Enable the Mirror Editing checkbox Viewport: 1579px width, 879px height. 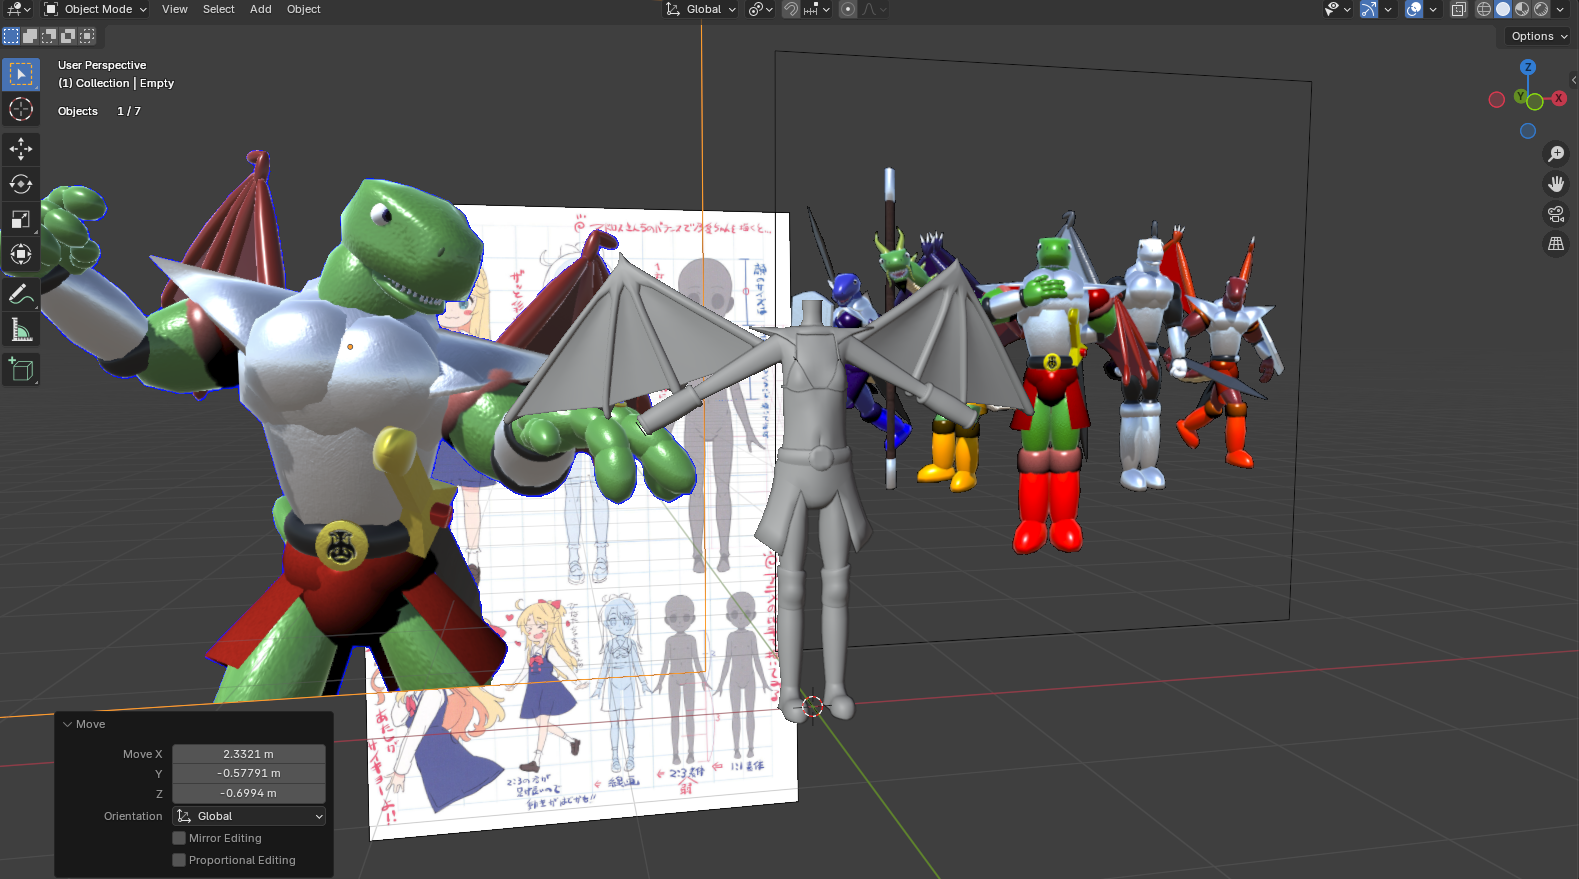click(179, 838)
